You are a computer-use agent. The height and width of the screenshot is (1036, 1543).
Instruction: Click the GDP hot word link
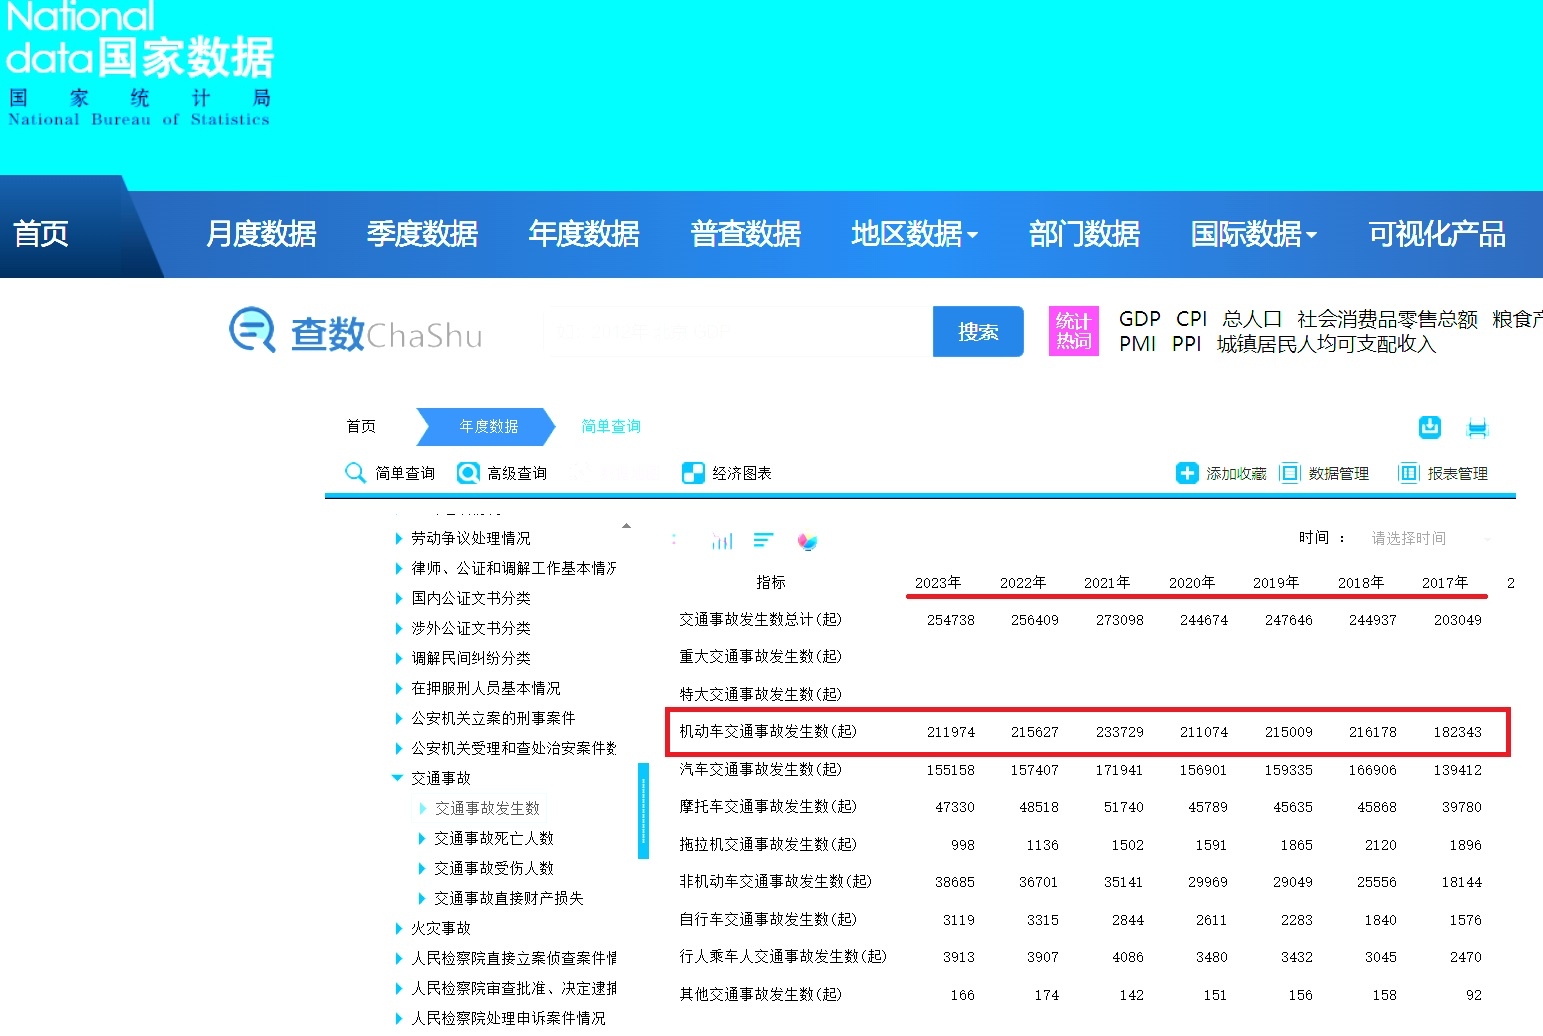[x=1139, y=319]
